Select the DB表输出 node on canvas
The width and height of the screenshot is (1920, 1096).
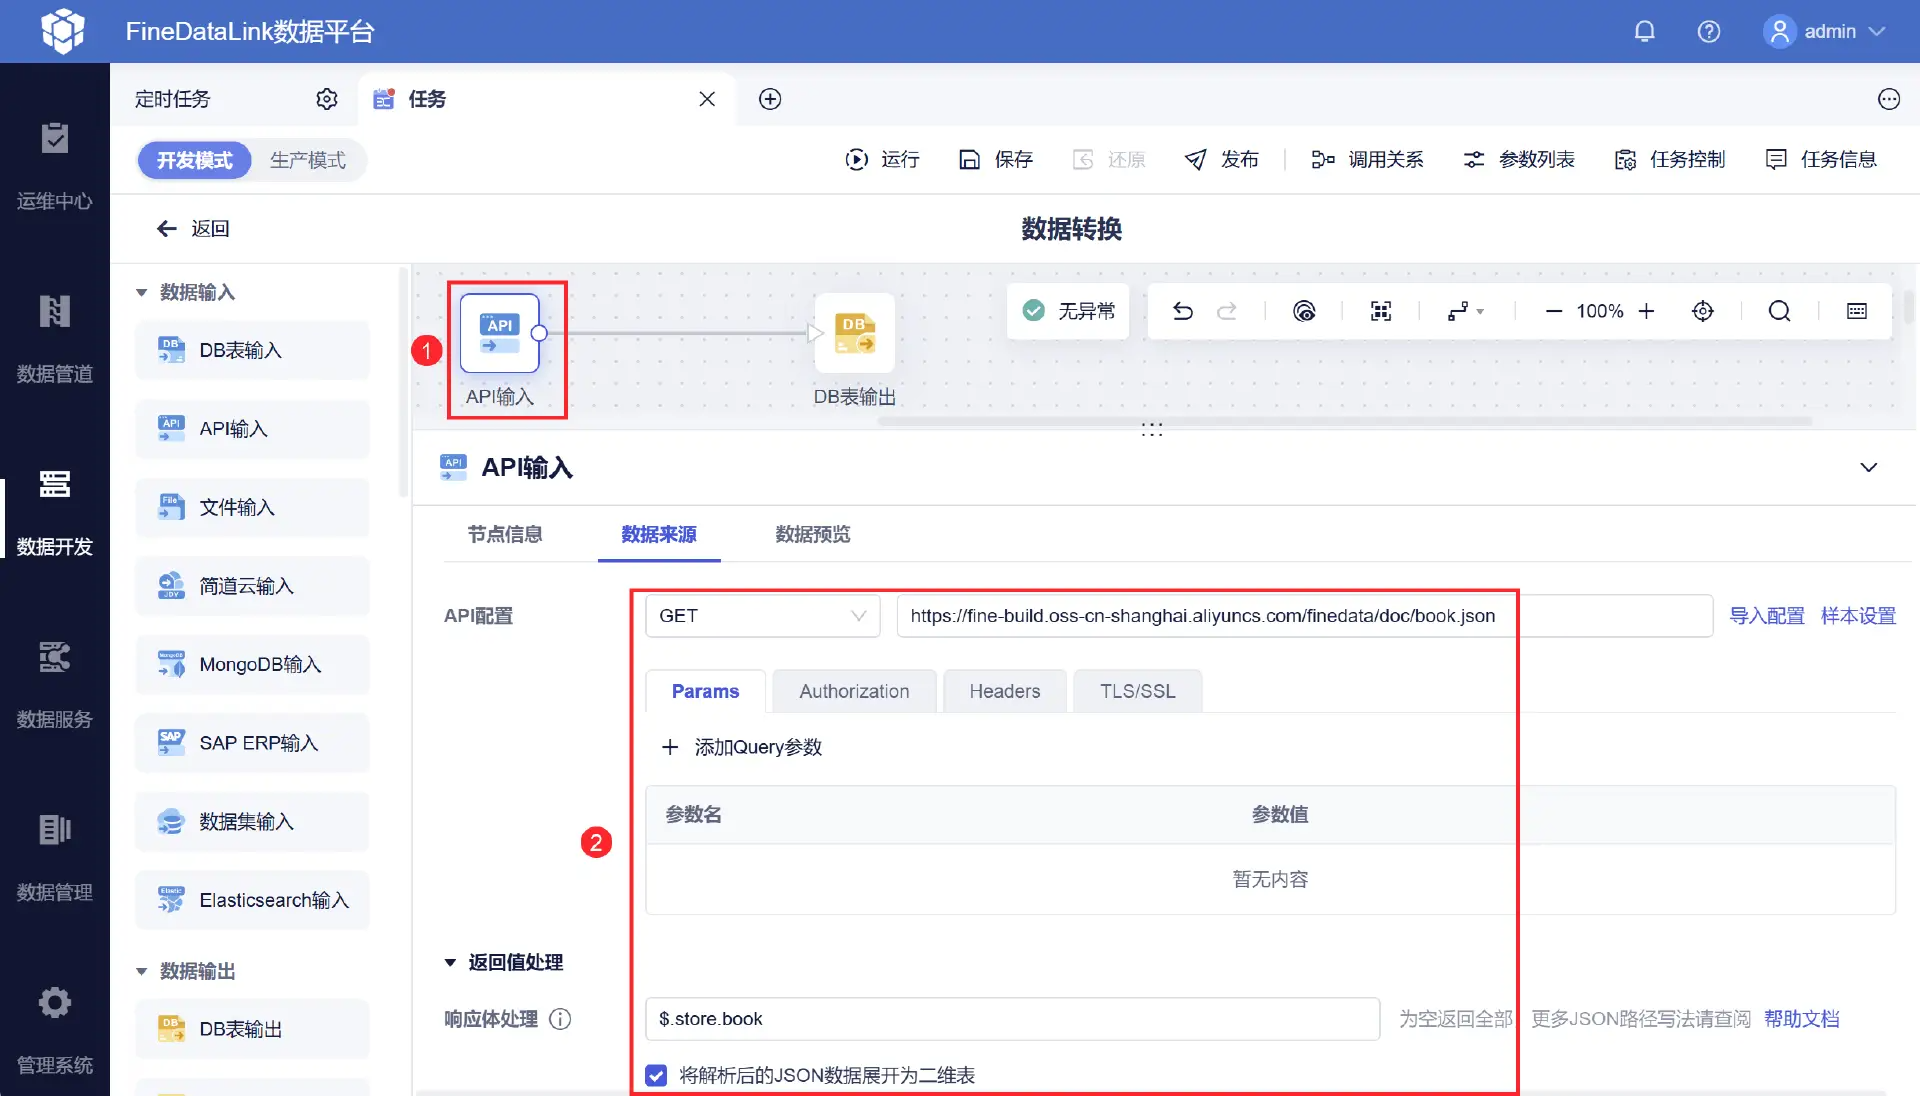tap(854, 334)
